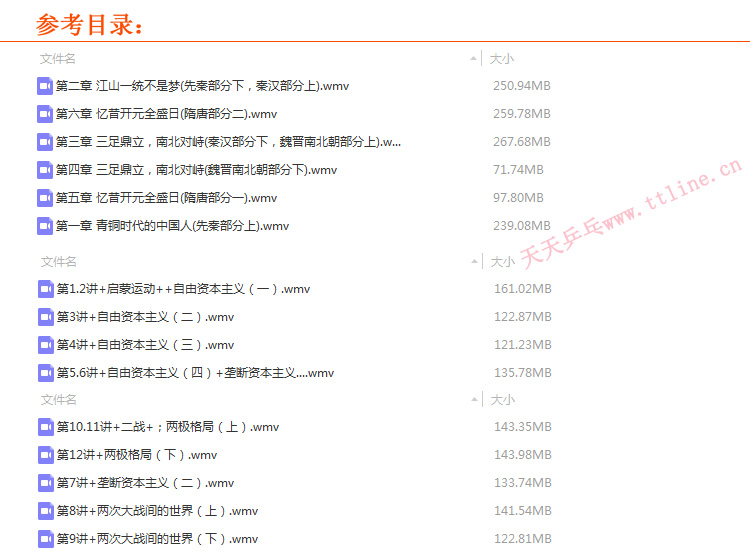Click video icon for 第一章 青铜时代的中国人 file
This screenshot has height=553, width=750.
(45, 226)
